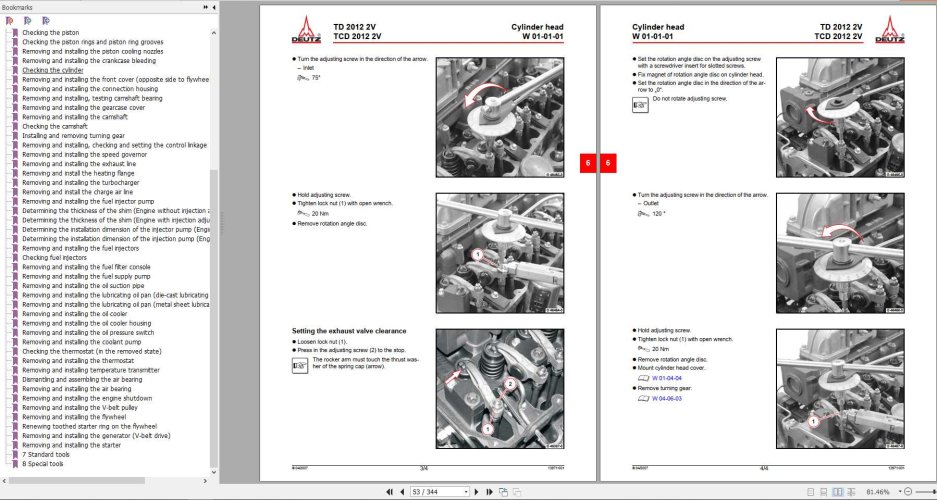Click the bookmarks horizontal scrollbar right arrow
937x500 pixels.
point(206,480)
